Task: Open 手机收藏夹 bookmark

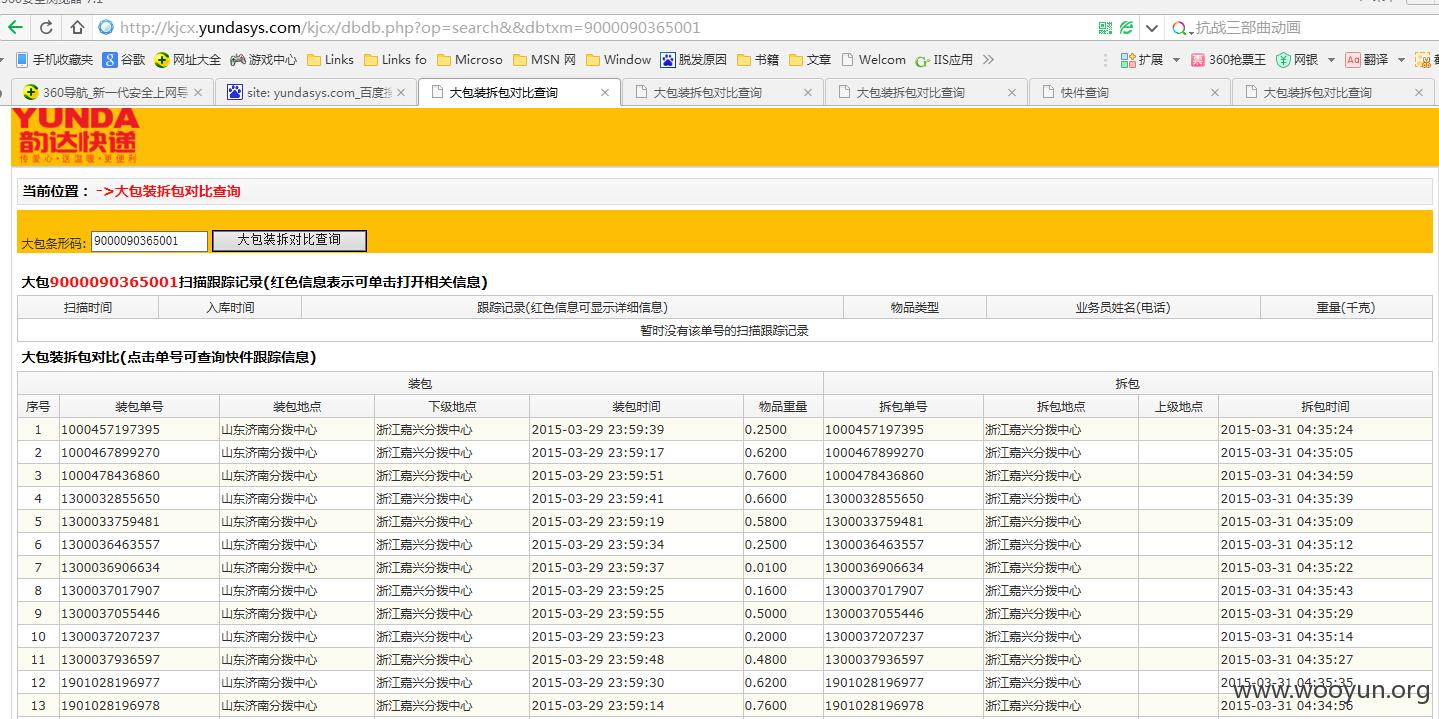Action: [x=55, y=60]
